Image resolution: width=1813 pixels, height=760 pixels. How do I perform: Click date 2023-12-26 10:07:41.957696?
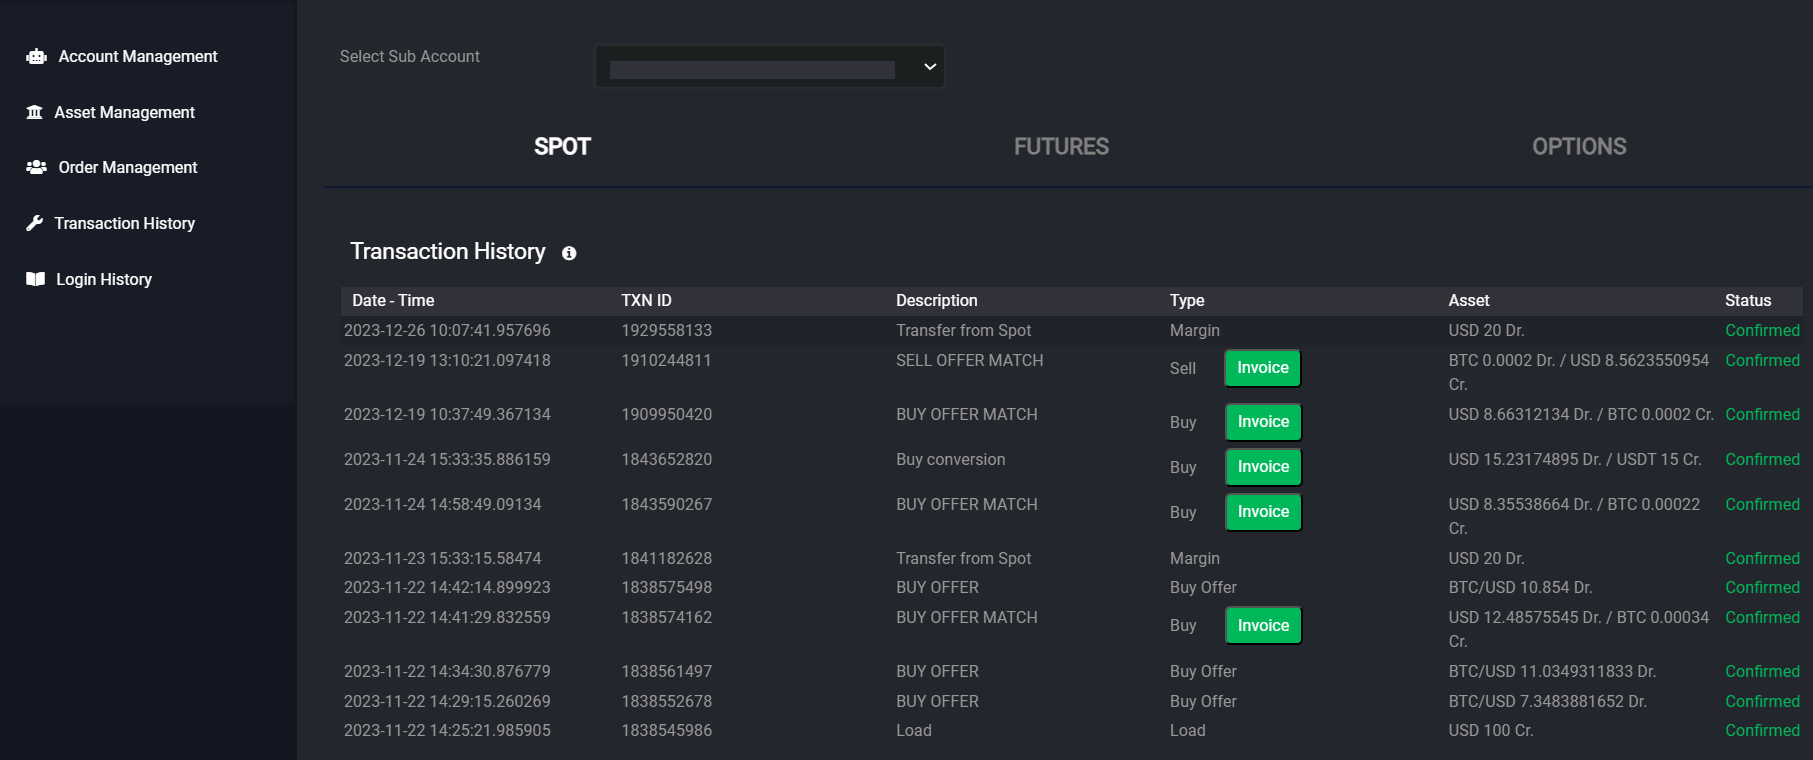point(447,330)
